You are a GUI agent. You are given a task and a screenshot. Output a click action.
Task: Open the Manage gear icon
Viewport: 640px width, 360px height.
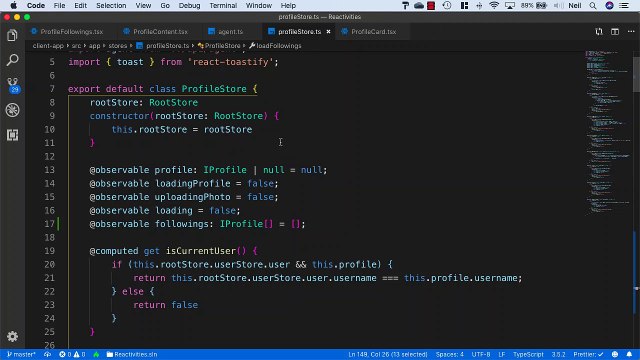click(x=12, y=336)
